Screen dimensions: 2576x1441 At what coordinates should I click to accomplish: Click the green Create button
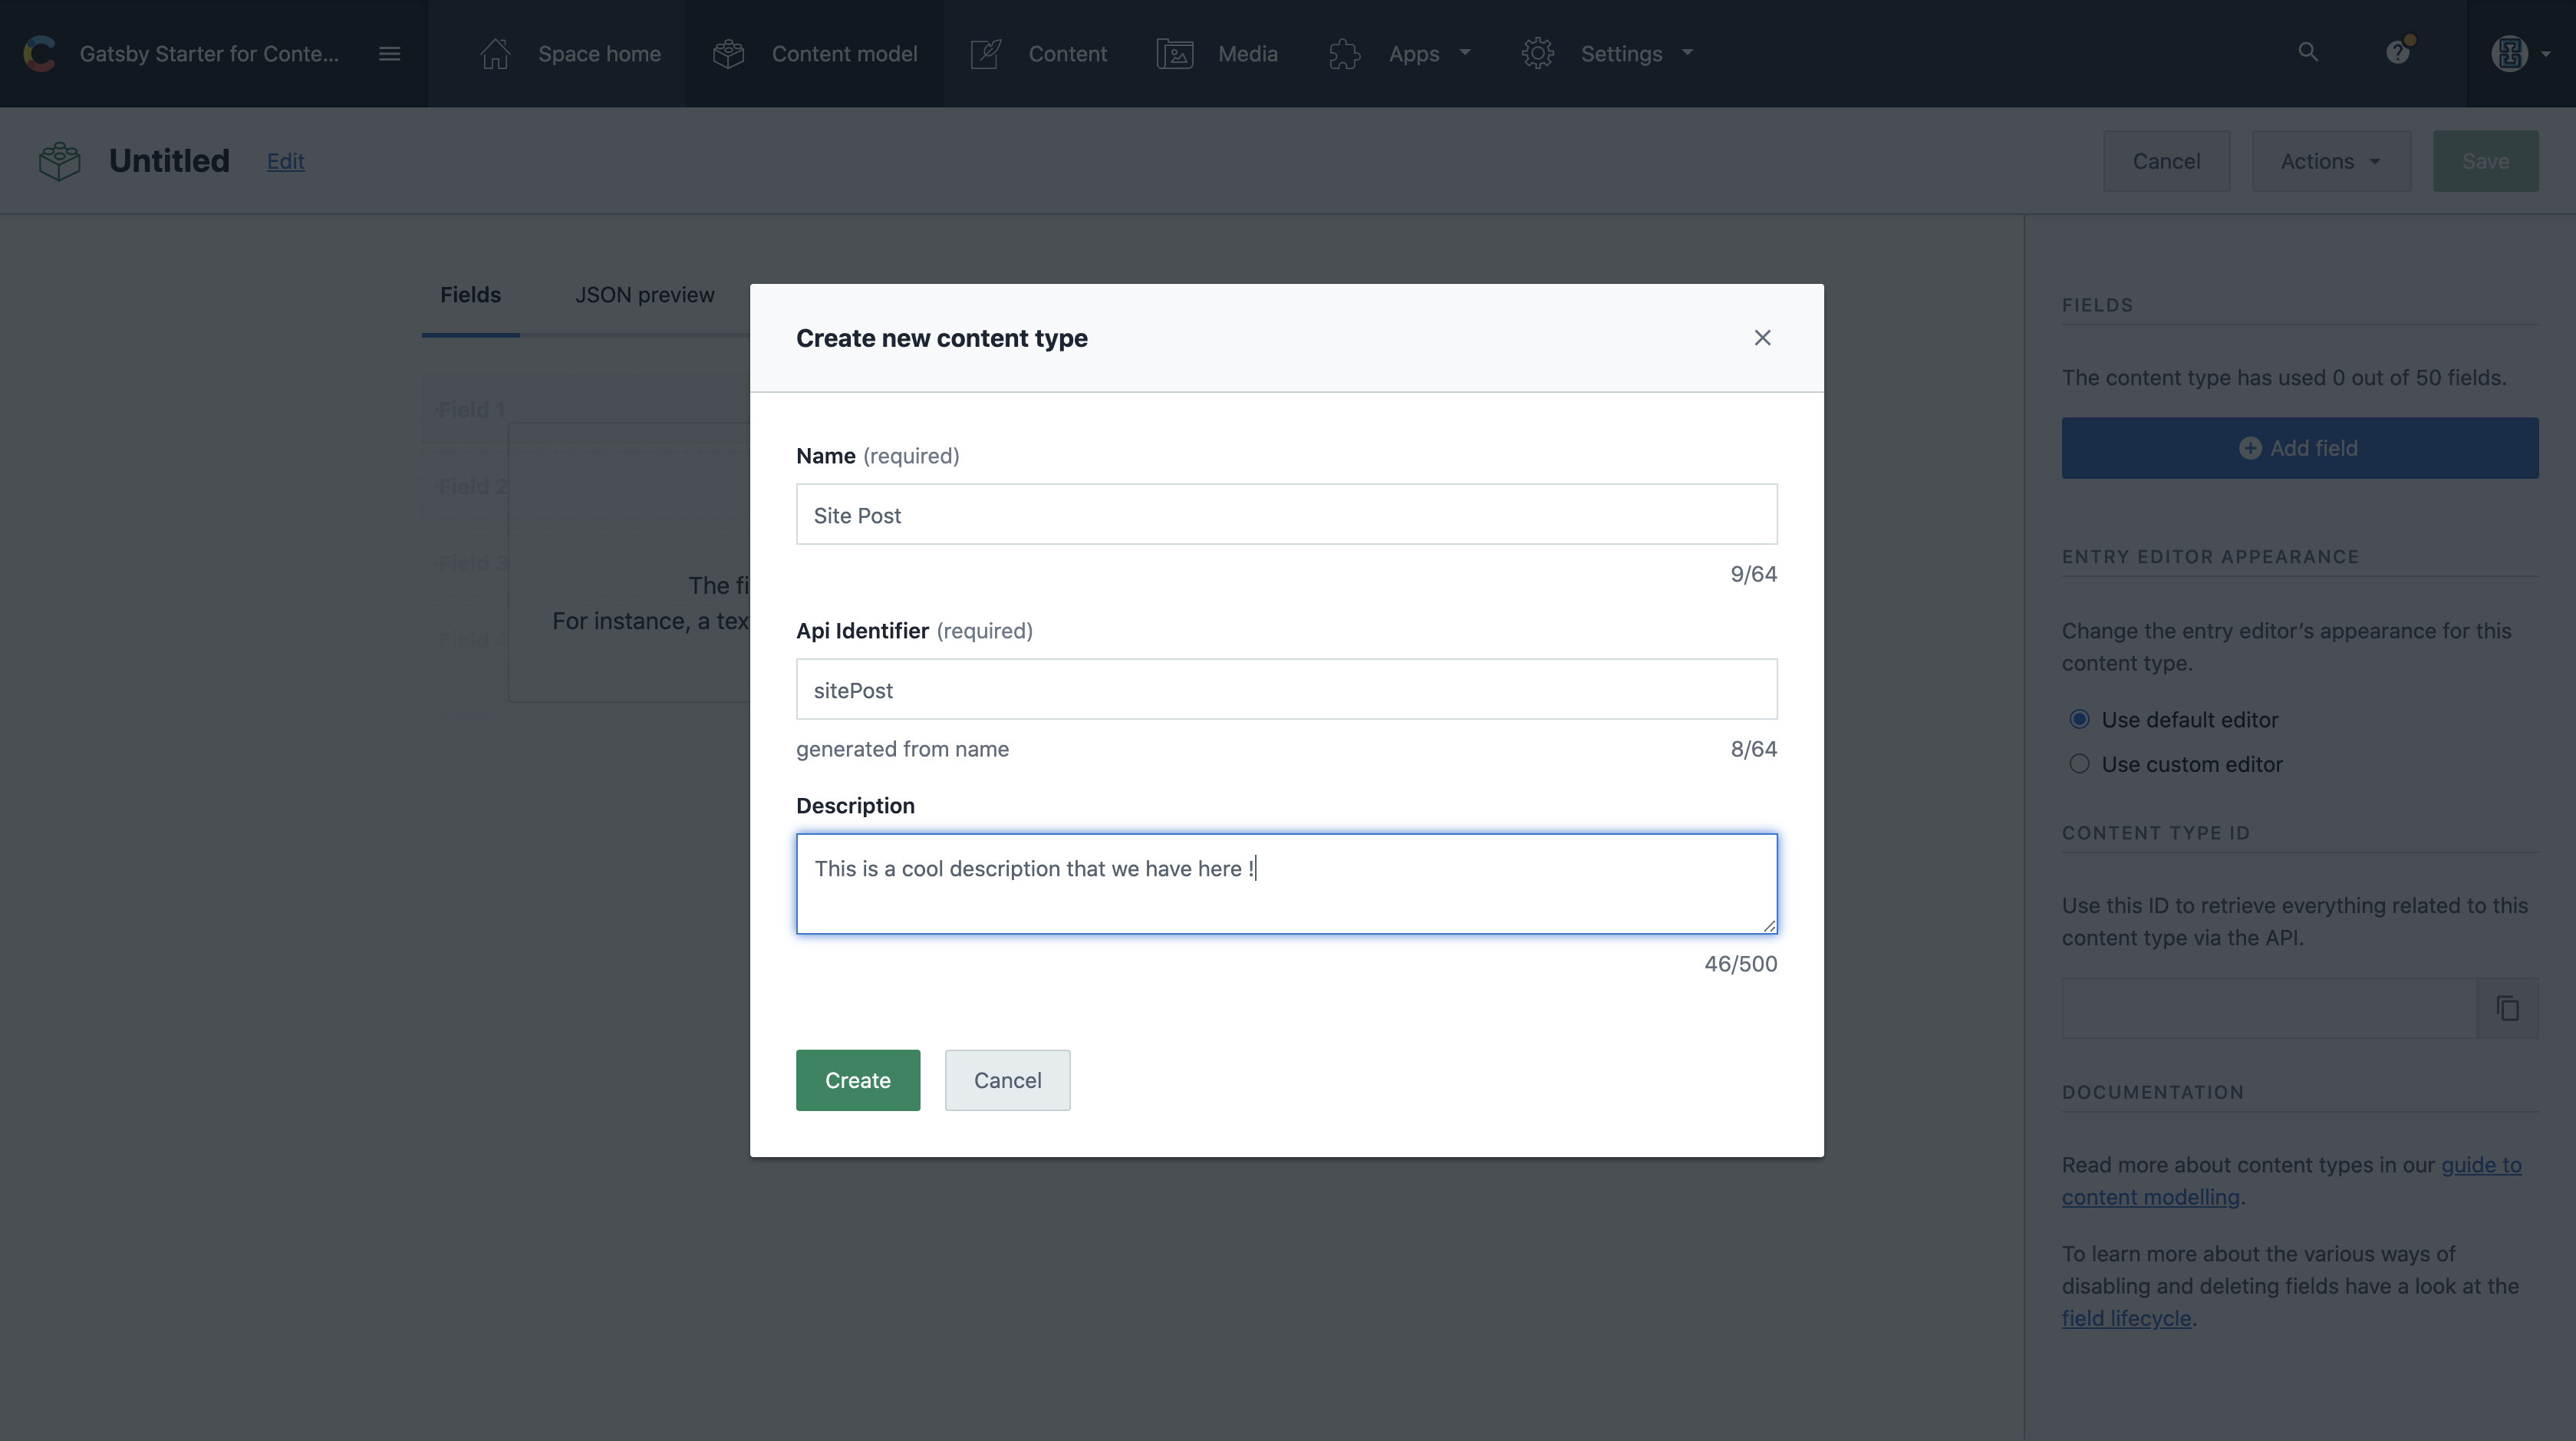point(858,1080)
